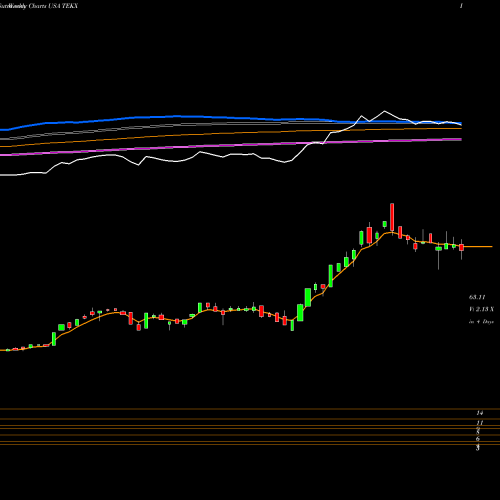Click the number 6 level label
Image resolution: width=500 pixels, height=500 pixels.
click(478, 439)
